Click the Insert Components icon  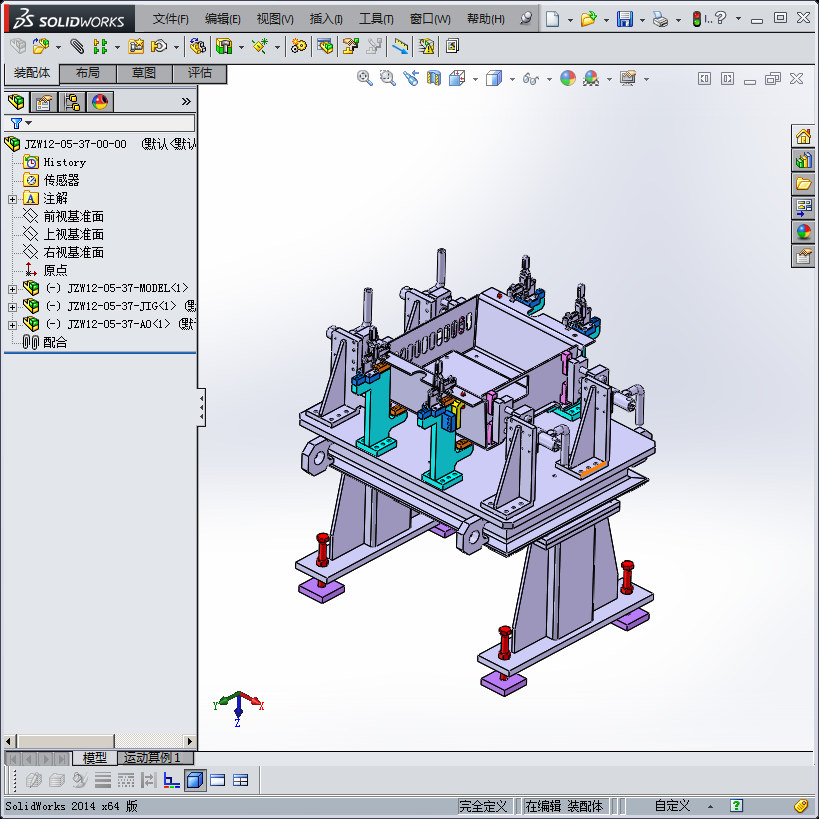[41, 46]
